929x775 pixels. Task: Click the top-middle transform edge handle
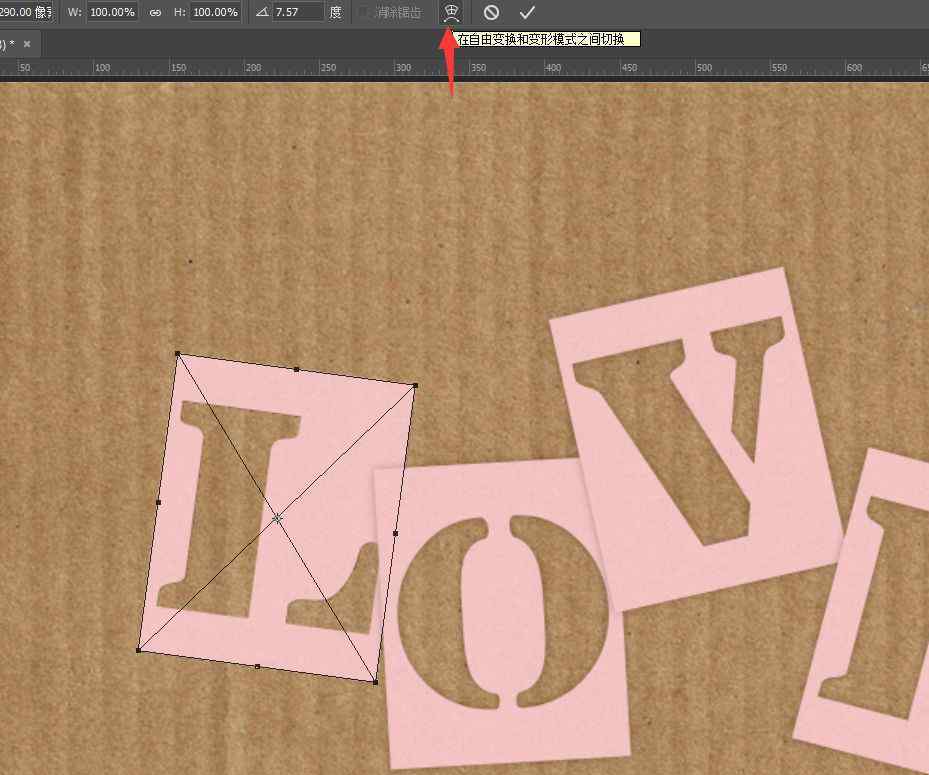pos(297,369)
